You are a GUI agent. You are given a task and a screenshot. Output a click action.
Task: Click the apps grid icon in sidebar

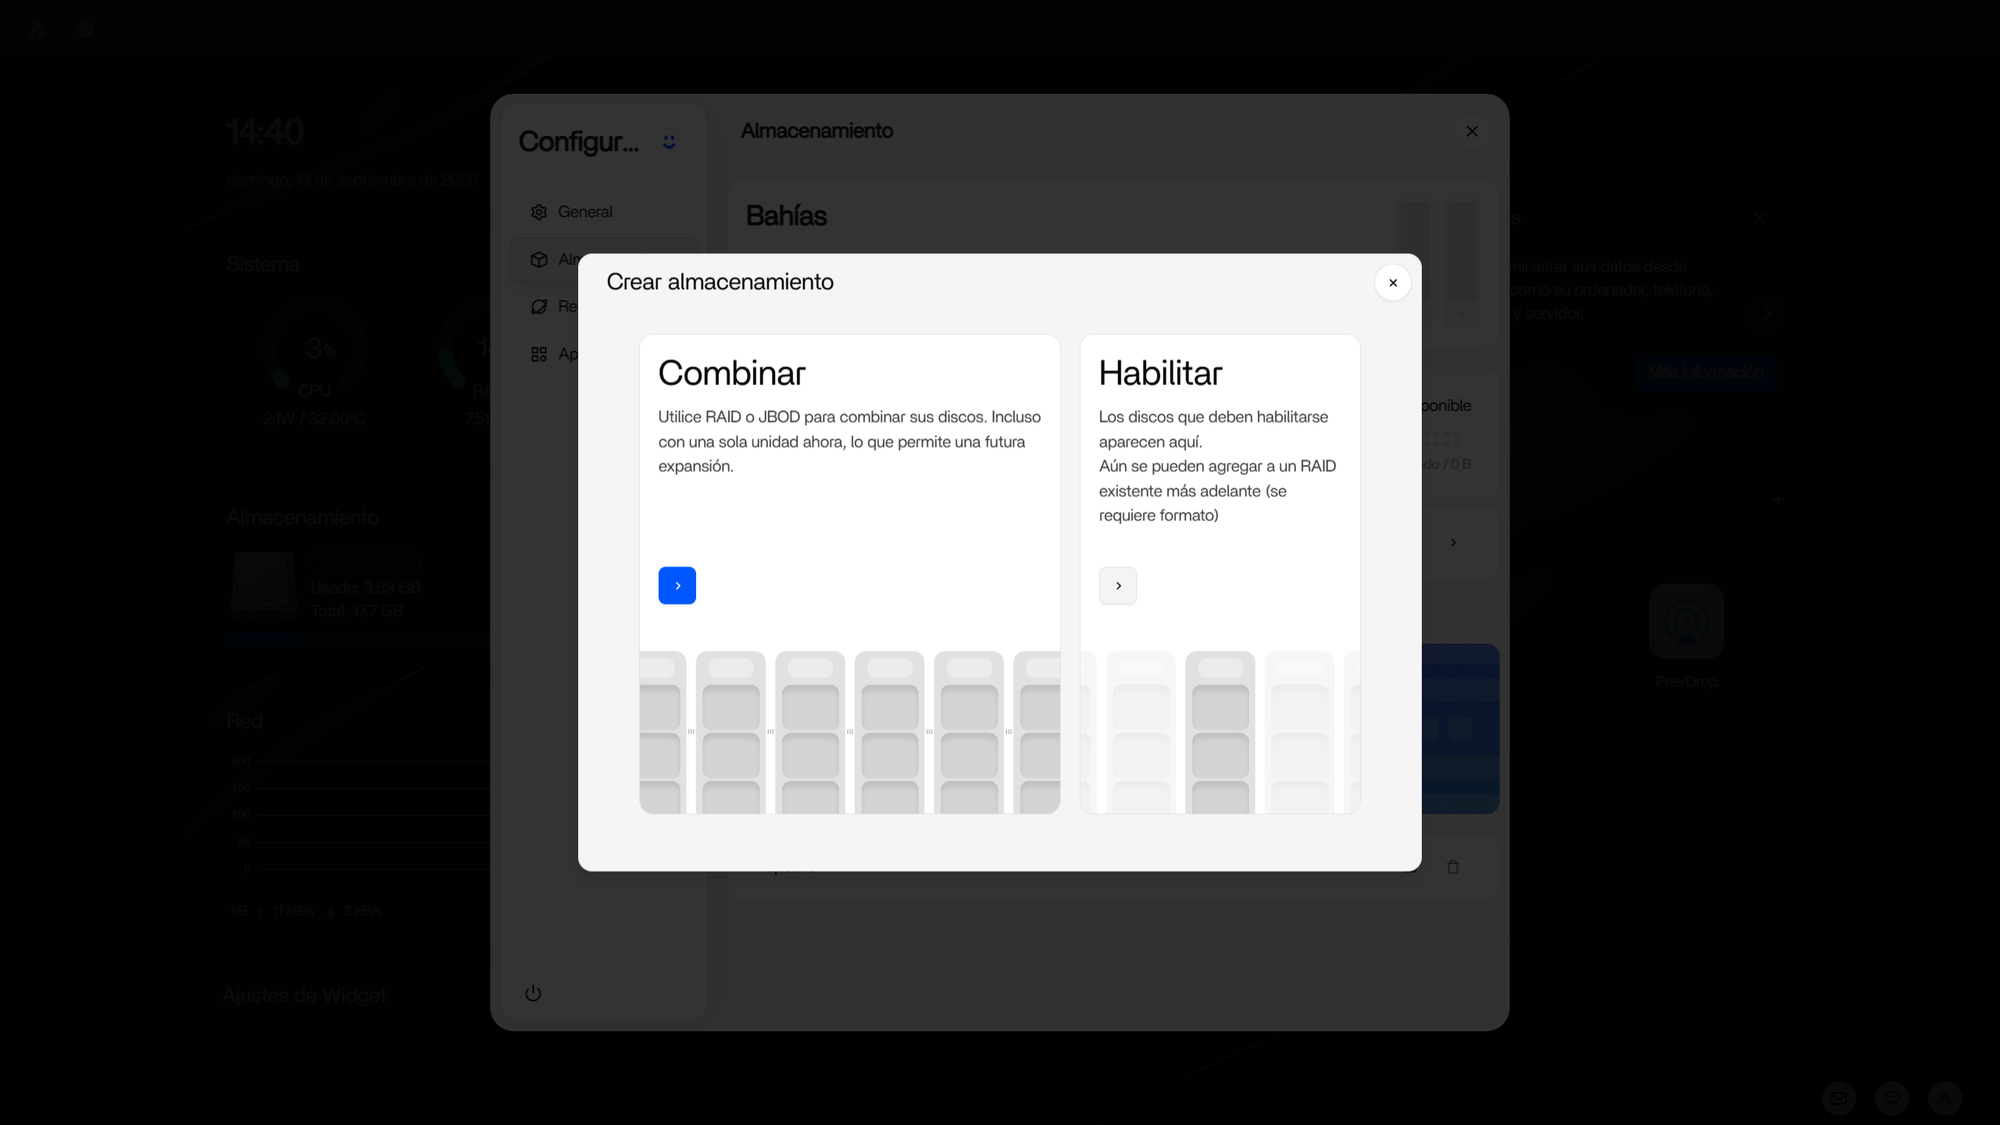(539, 354)
